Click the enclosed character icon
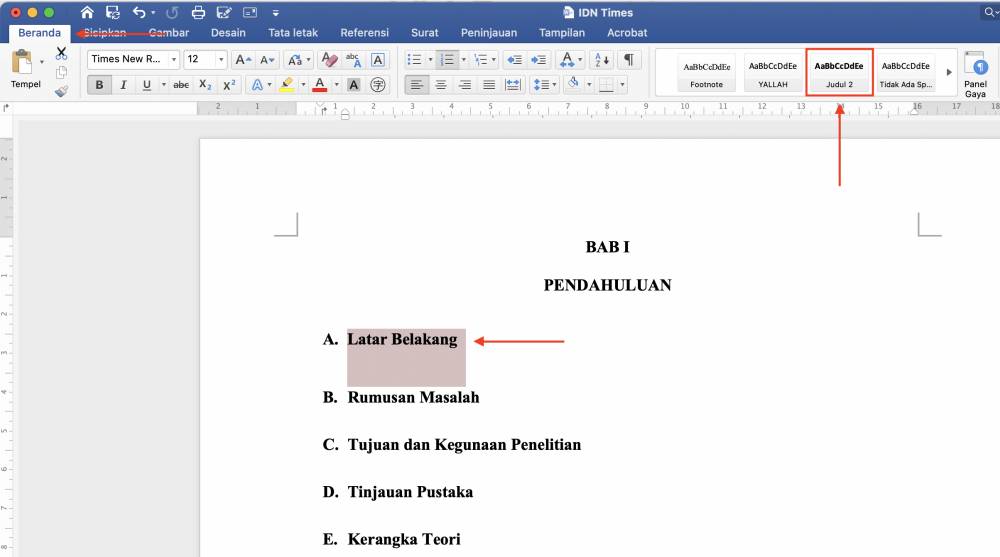 378,84
